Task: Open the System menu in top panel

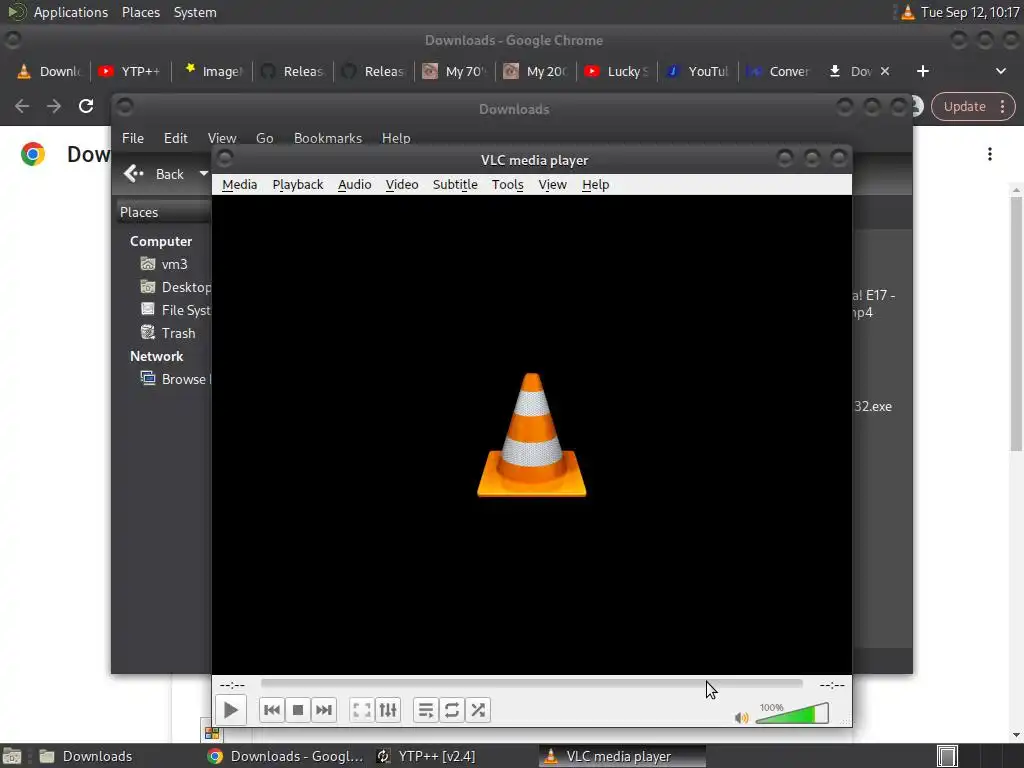Action: pyautogui.click(x=195, y=12)
